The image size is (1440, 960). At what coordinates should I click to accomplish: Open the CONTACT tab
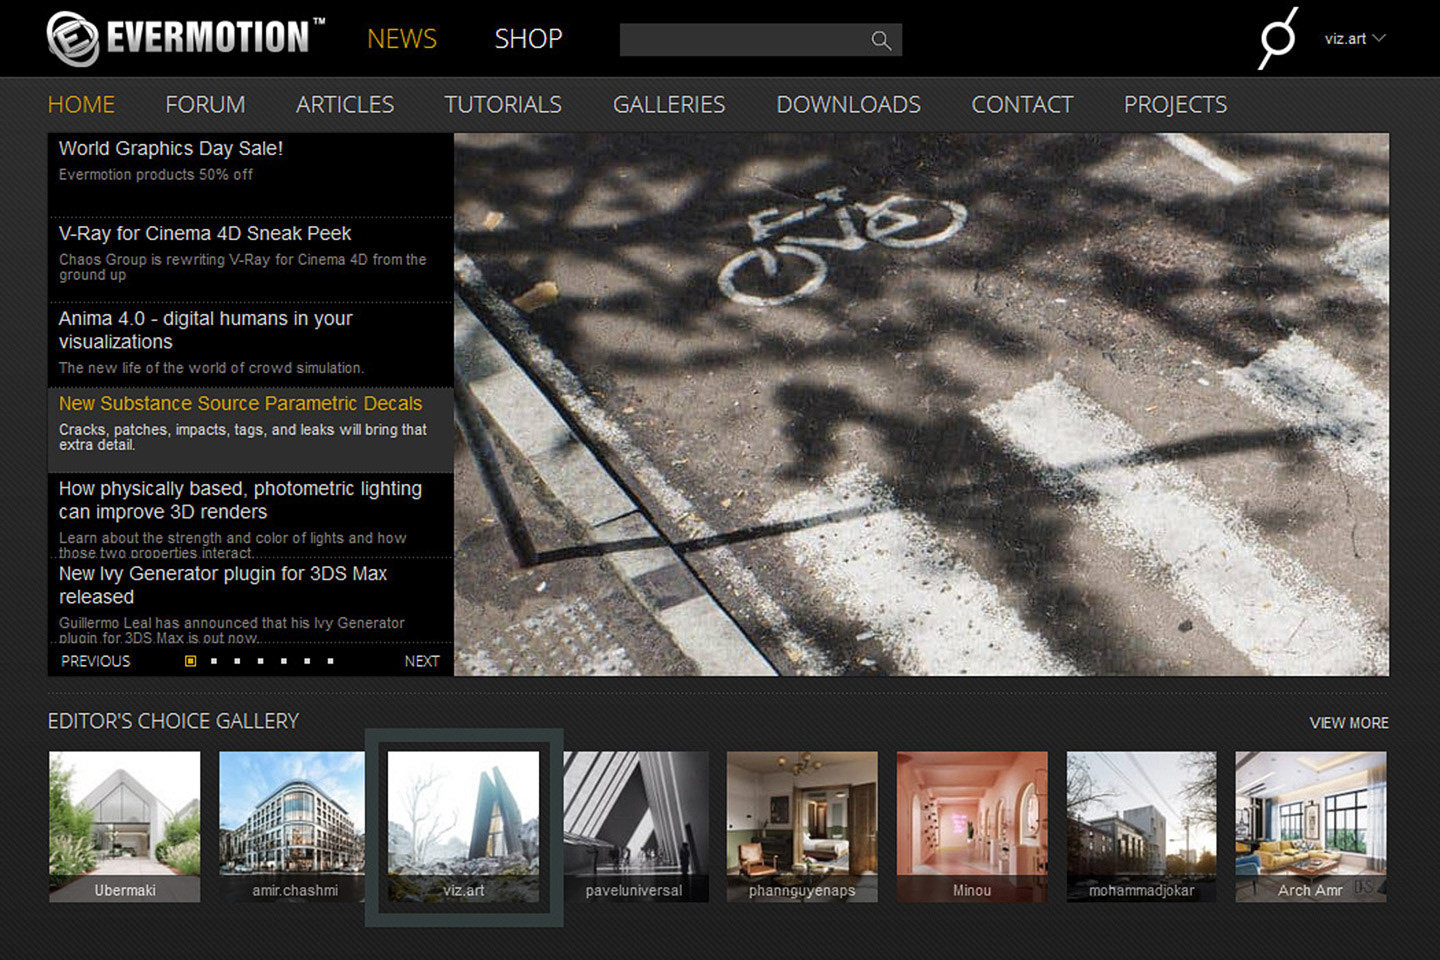click(1022, 104)
